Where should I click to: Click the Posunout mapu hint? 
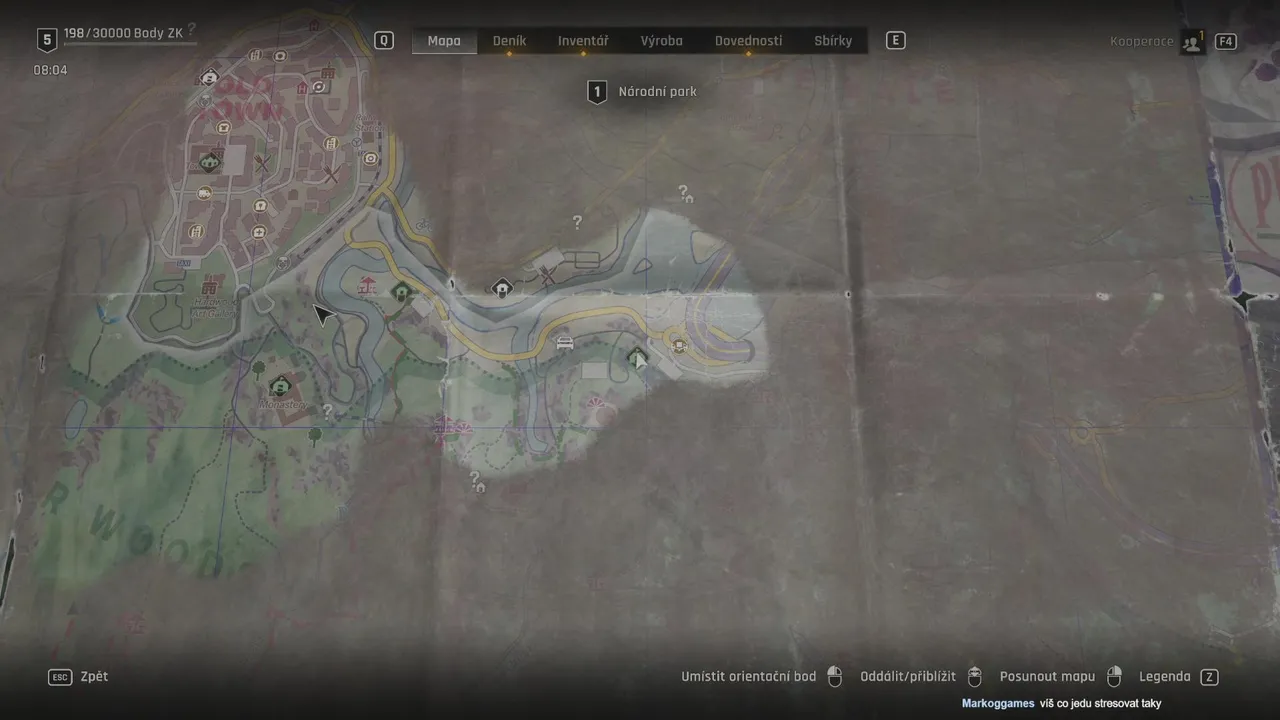(x=1047, y=677)
